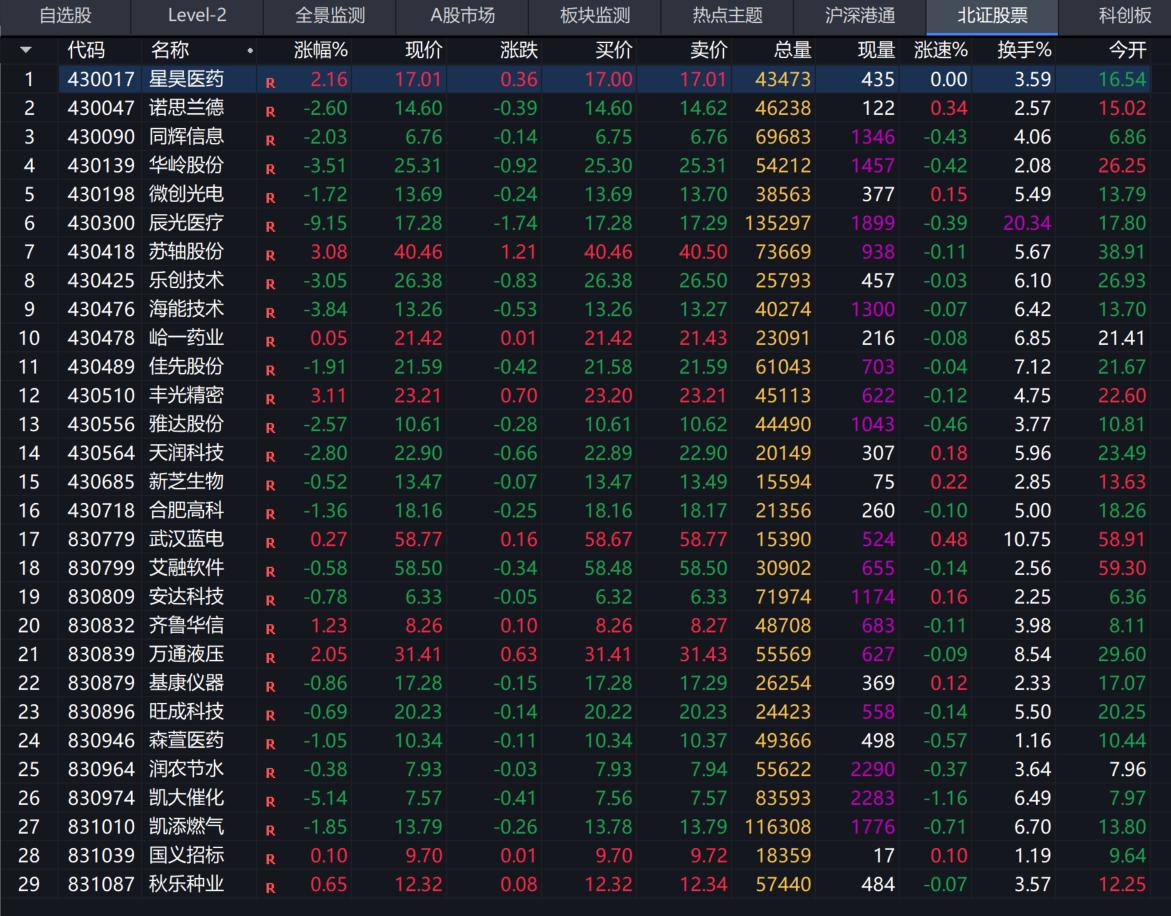Screen dimensions: 1171x916
Task: Click the R icon in 海能技术 row
Action: 270,312
